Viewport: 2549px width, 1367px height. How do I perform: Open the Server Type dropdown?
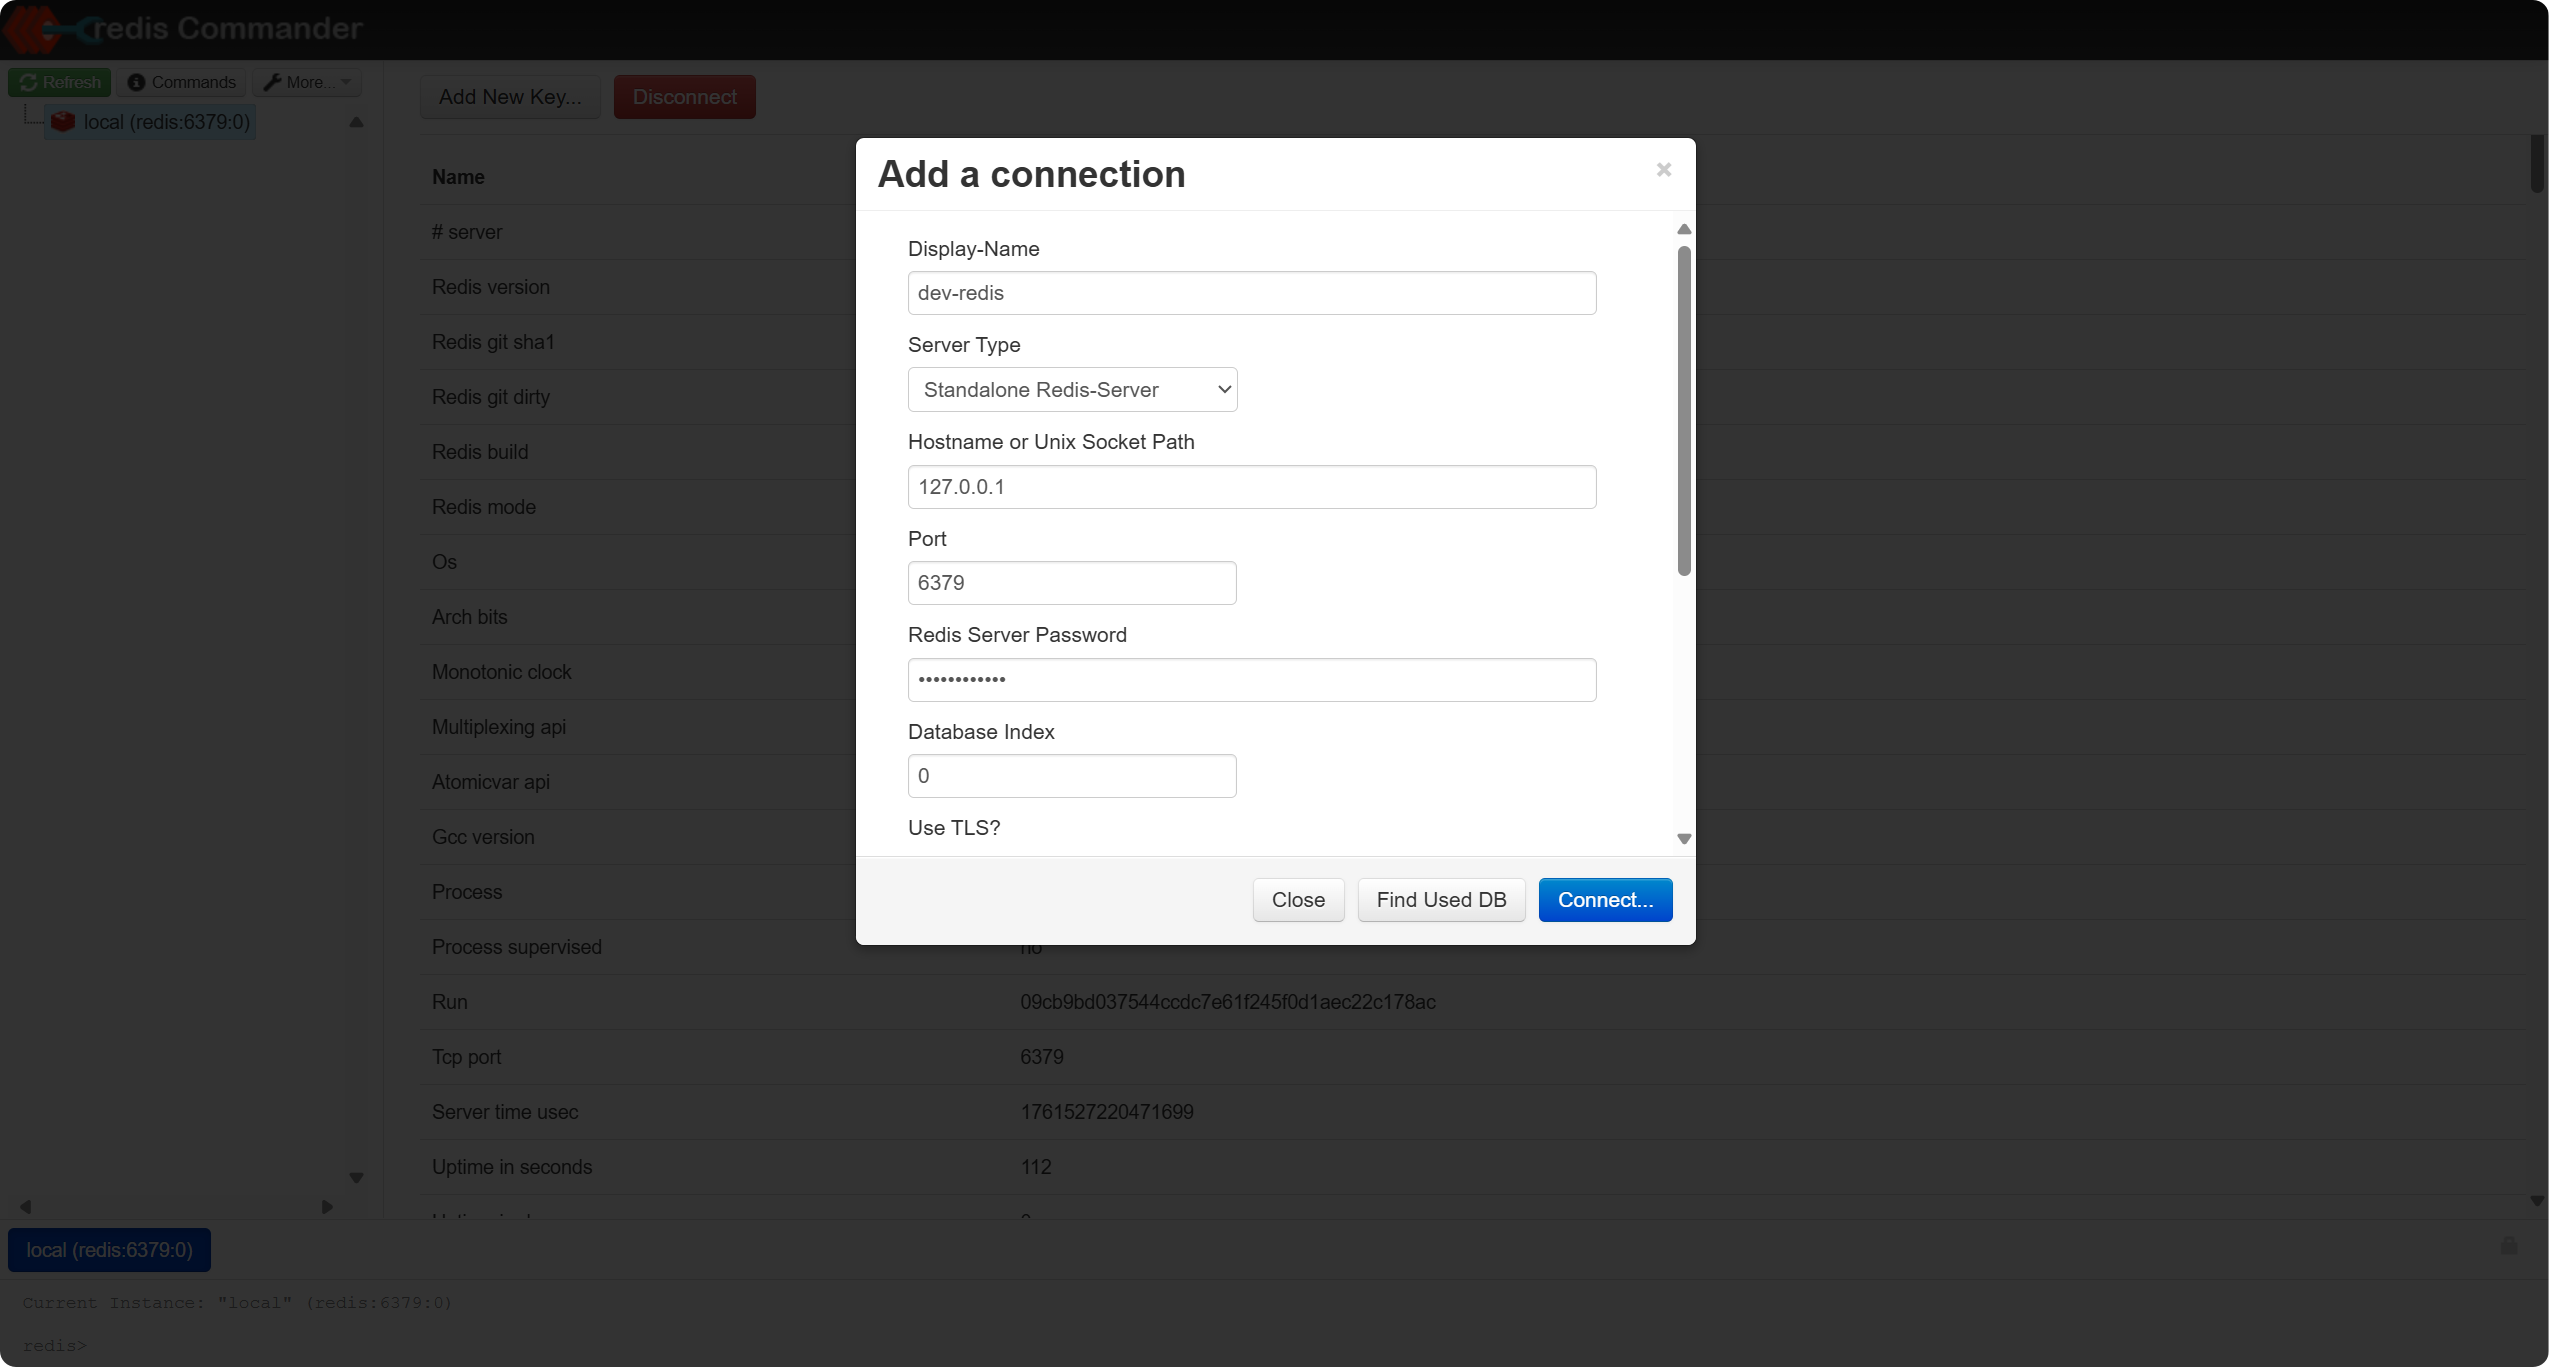click(x=1072, y=390)
